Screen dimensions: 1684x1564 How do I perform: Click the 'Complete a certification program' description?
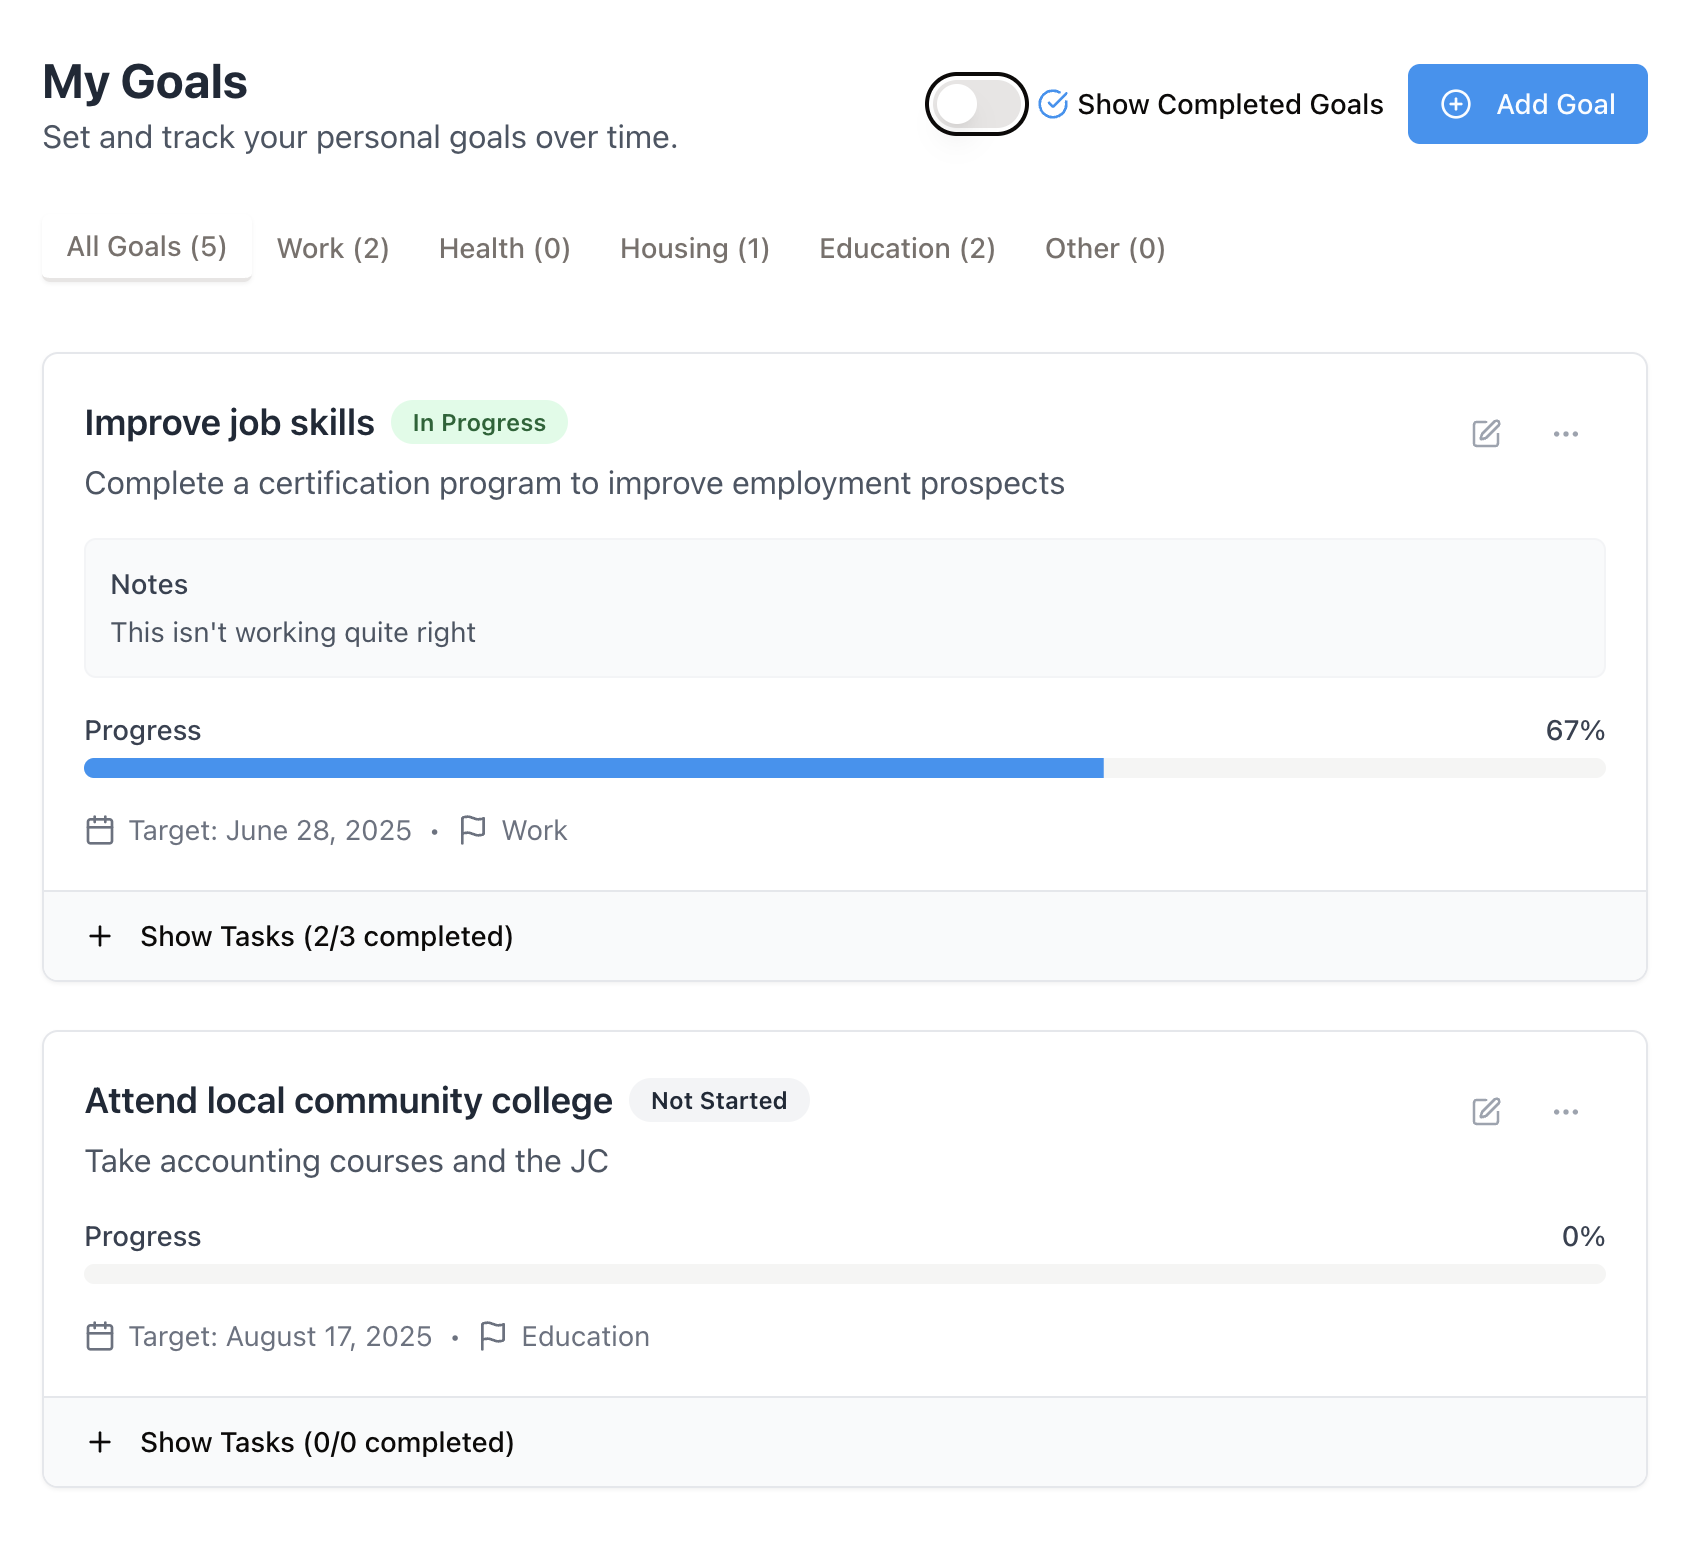574,483
